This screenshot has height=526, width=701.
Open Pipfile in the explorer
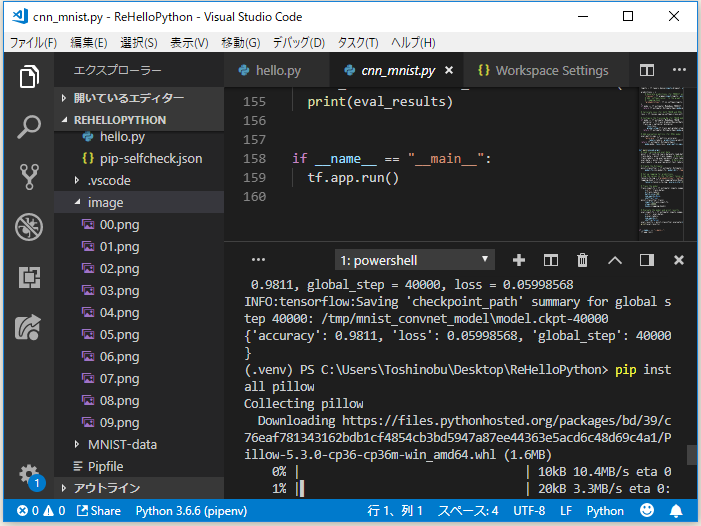click(139, 466)
